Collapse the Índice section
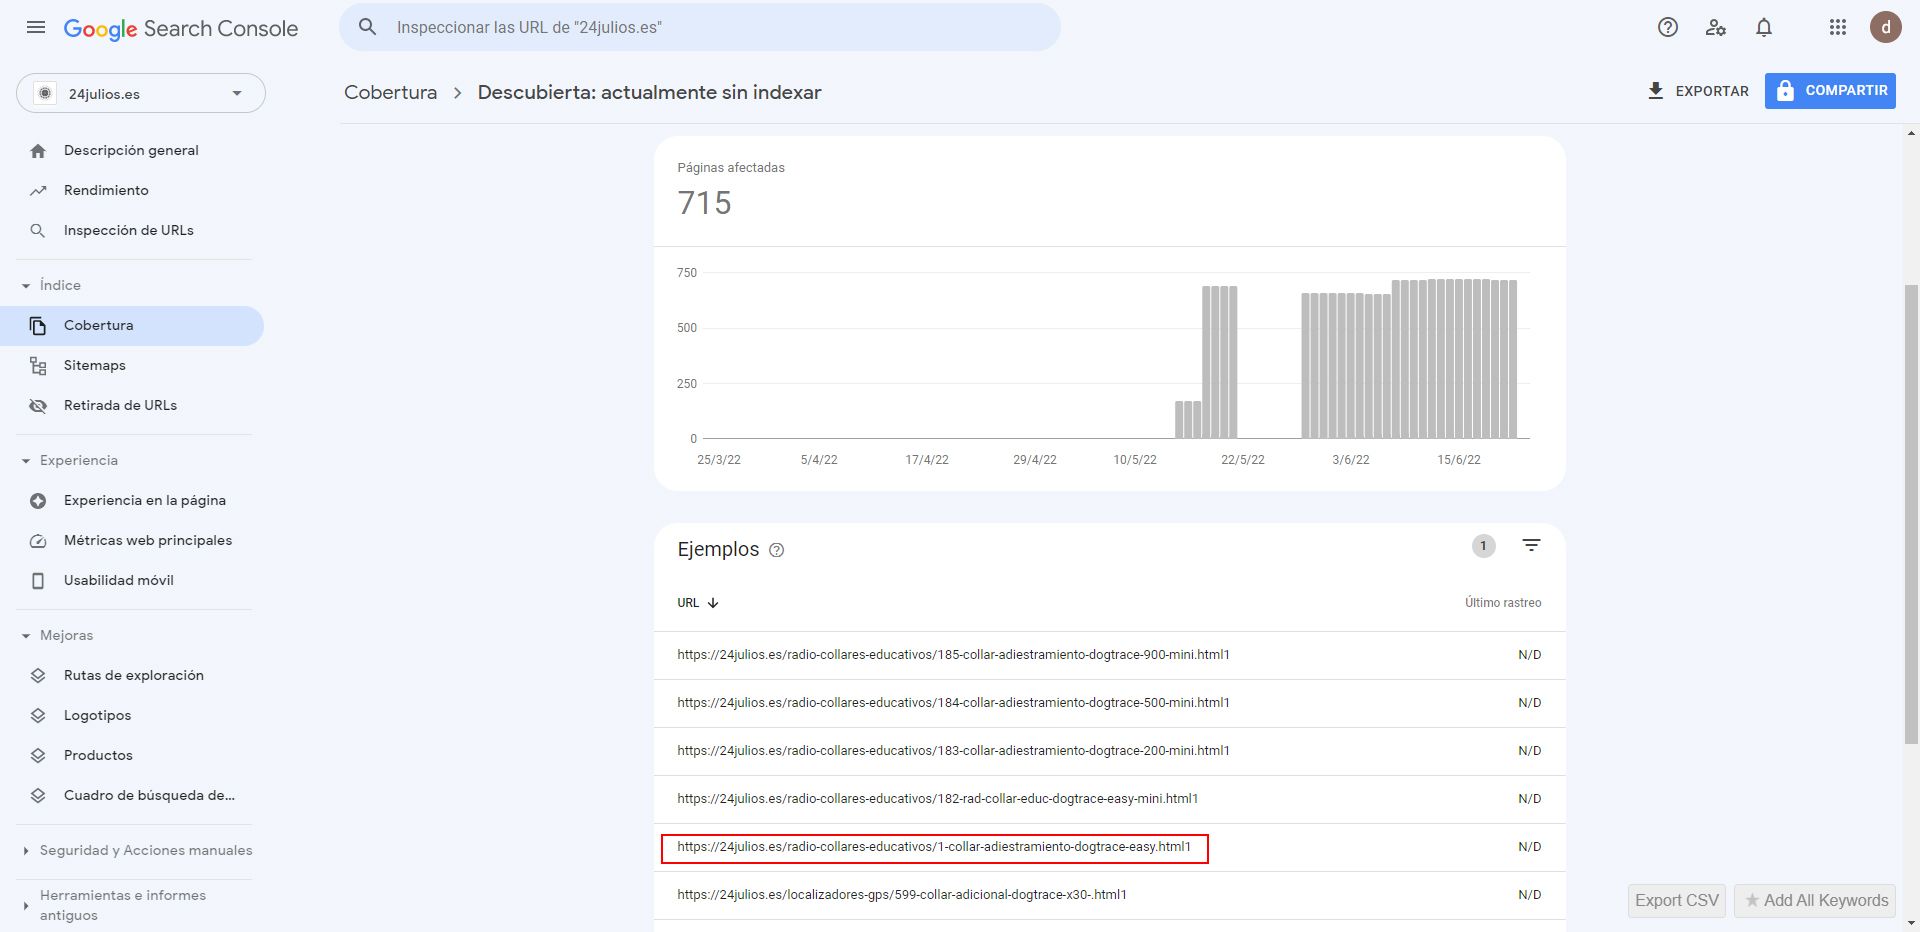 click(x=26, y=286)
